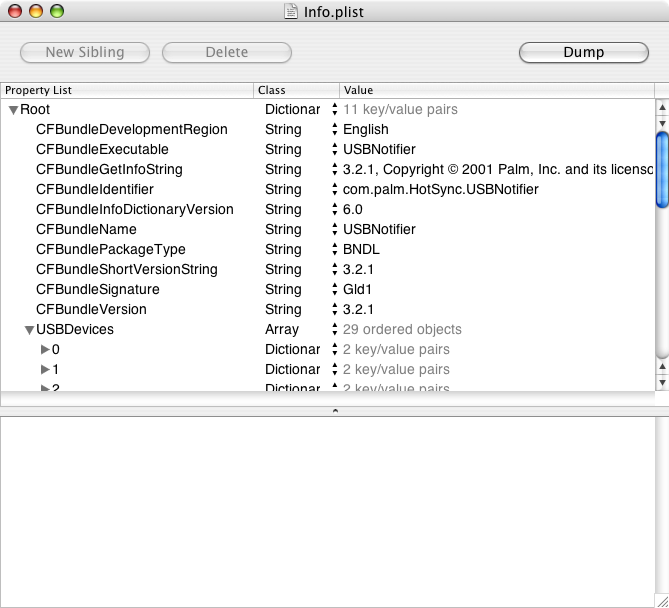Click the value com.palm.HotSync.USBNotifier
Image resolution: width=669 pixels, height=608 pixels.
(x=441, y=189)
